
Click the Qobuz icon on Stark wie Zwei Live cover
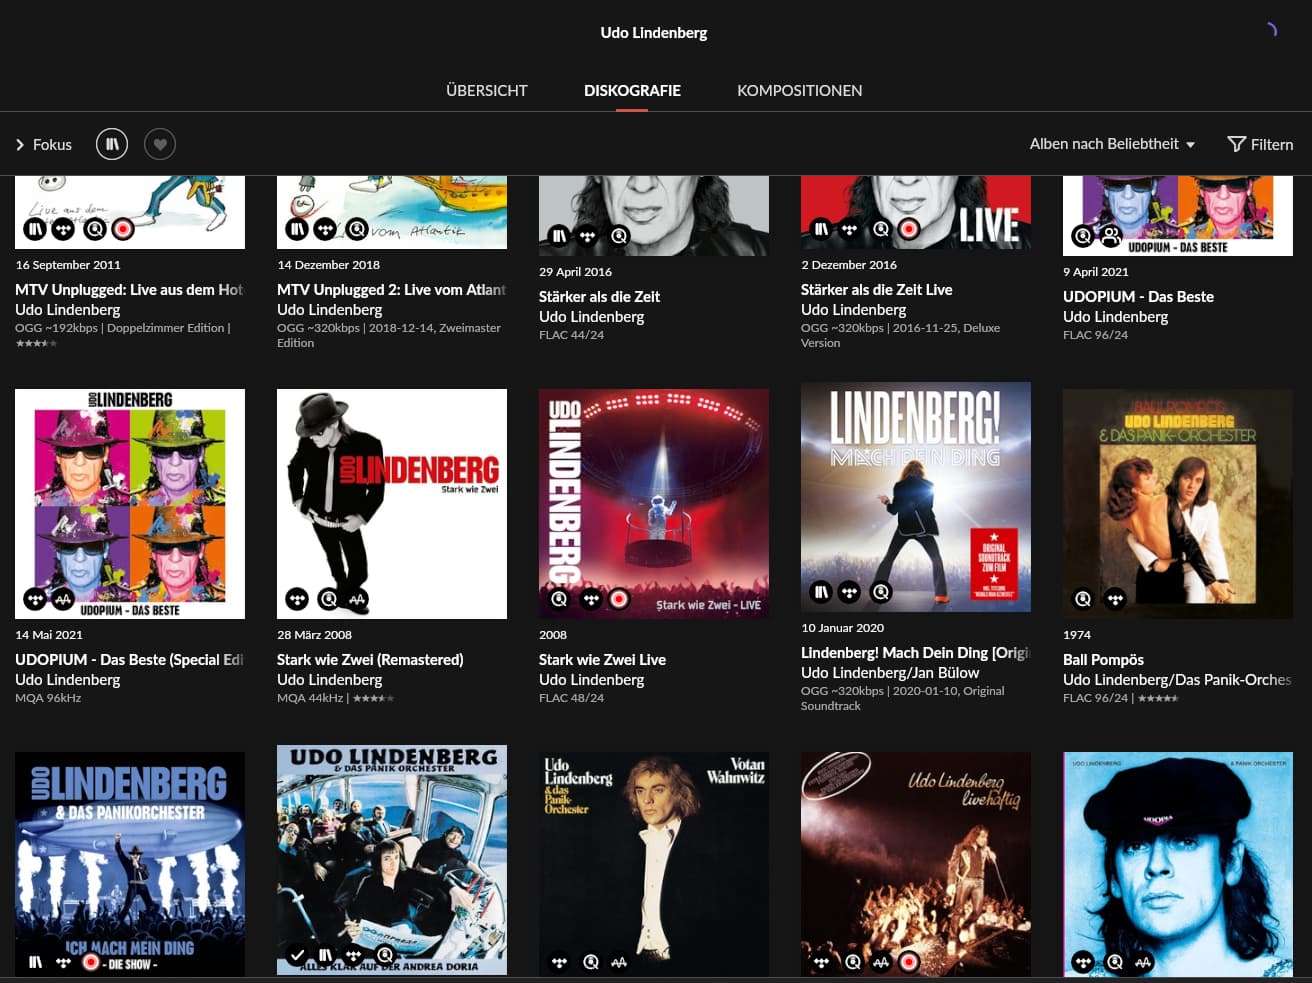(559, 599)
